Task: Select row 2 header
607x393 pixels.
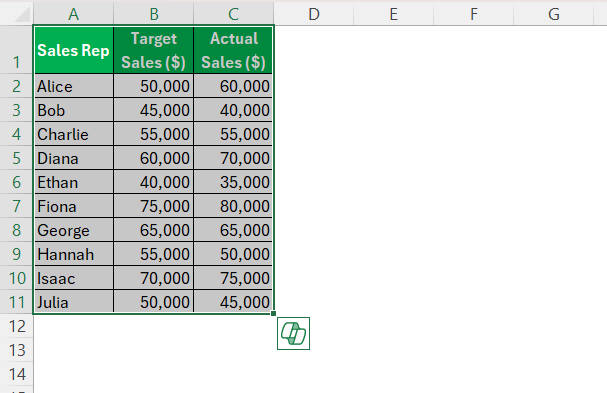Action: tap(16, 86)
